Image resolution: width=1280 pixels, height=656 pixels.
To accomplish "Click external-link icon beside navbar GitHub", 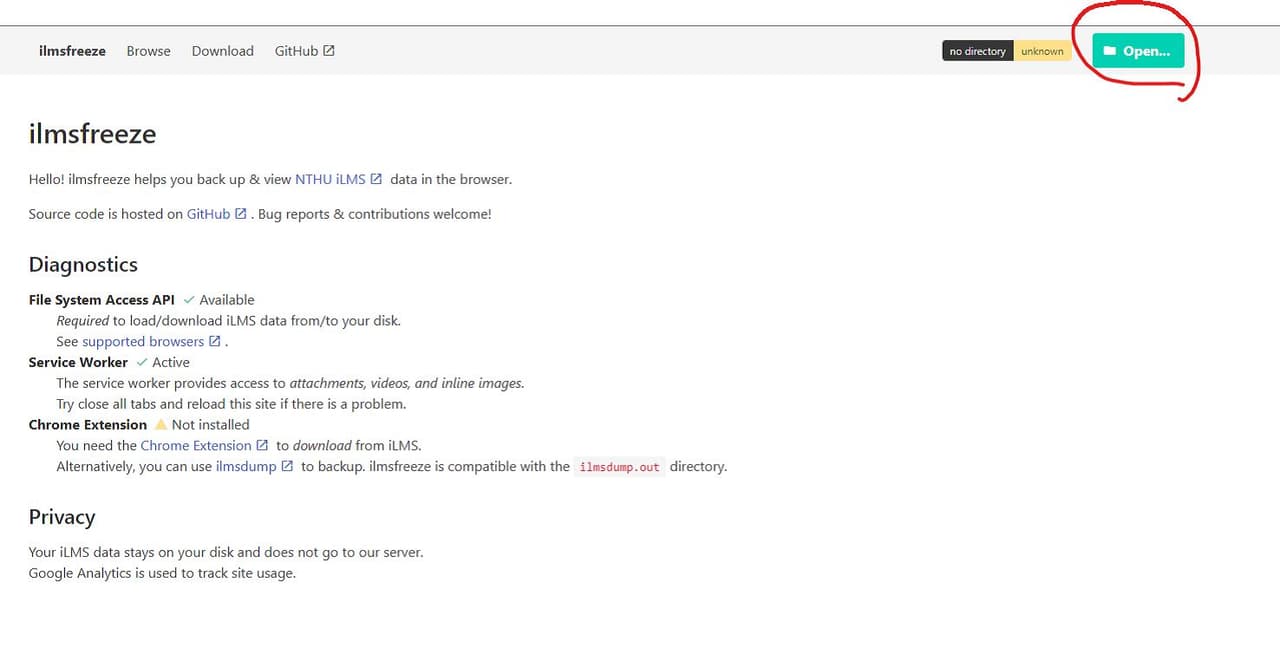I will [329, 51].
